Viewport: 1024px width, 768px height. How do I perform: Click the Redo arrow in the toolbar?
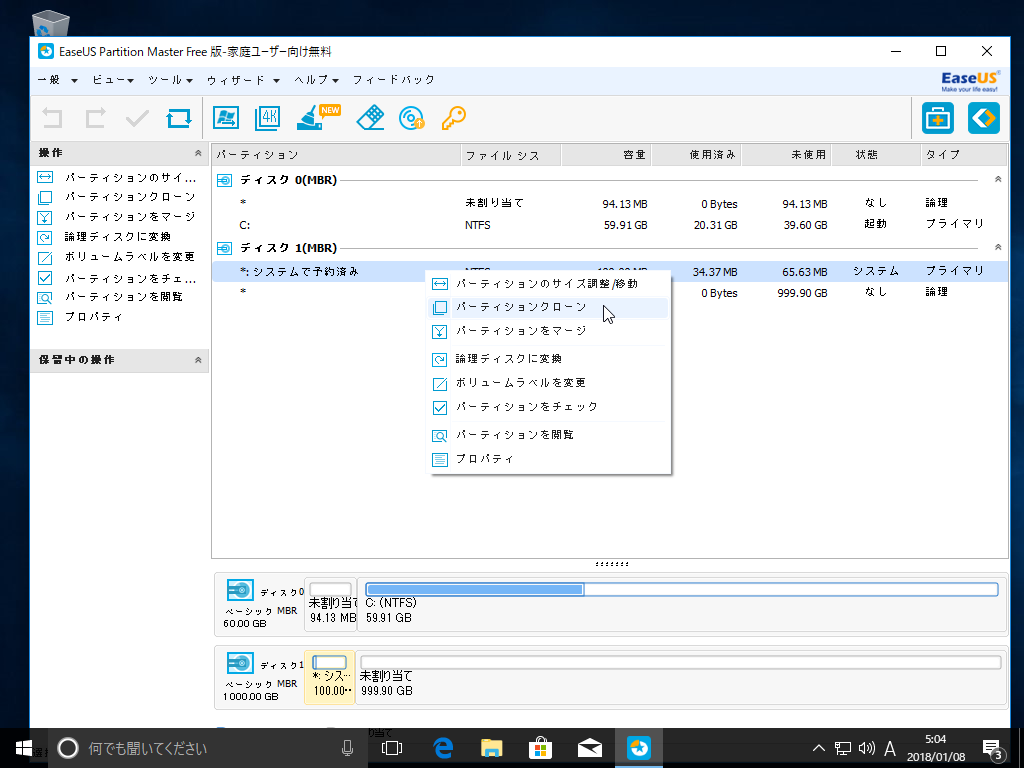pyautogui.click(x=95, y=118)
